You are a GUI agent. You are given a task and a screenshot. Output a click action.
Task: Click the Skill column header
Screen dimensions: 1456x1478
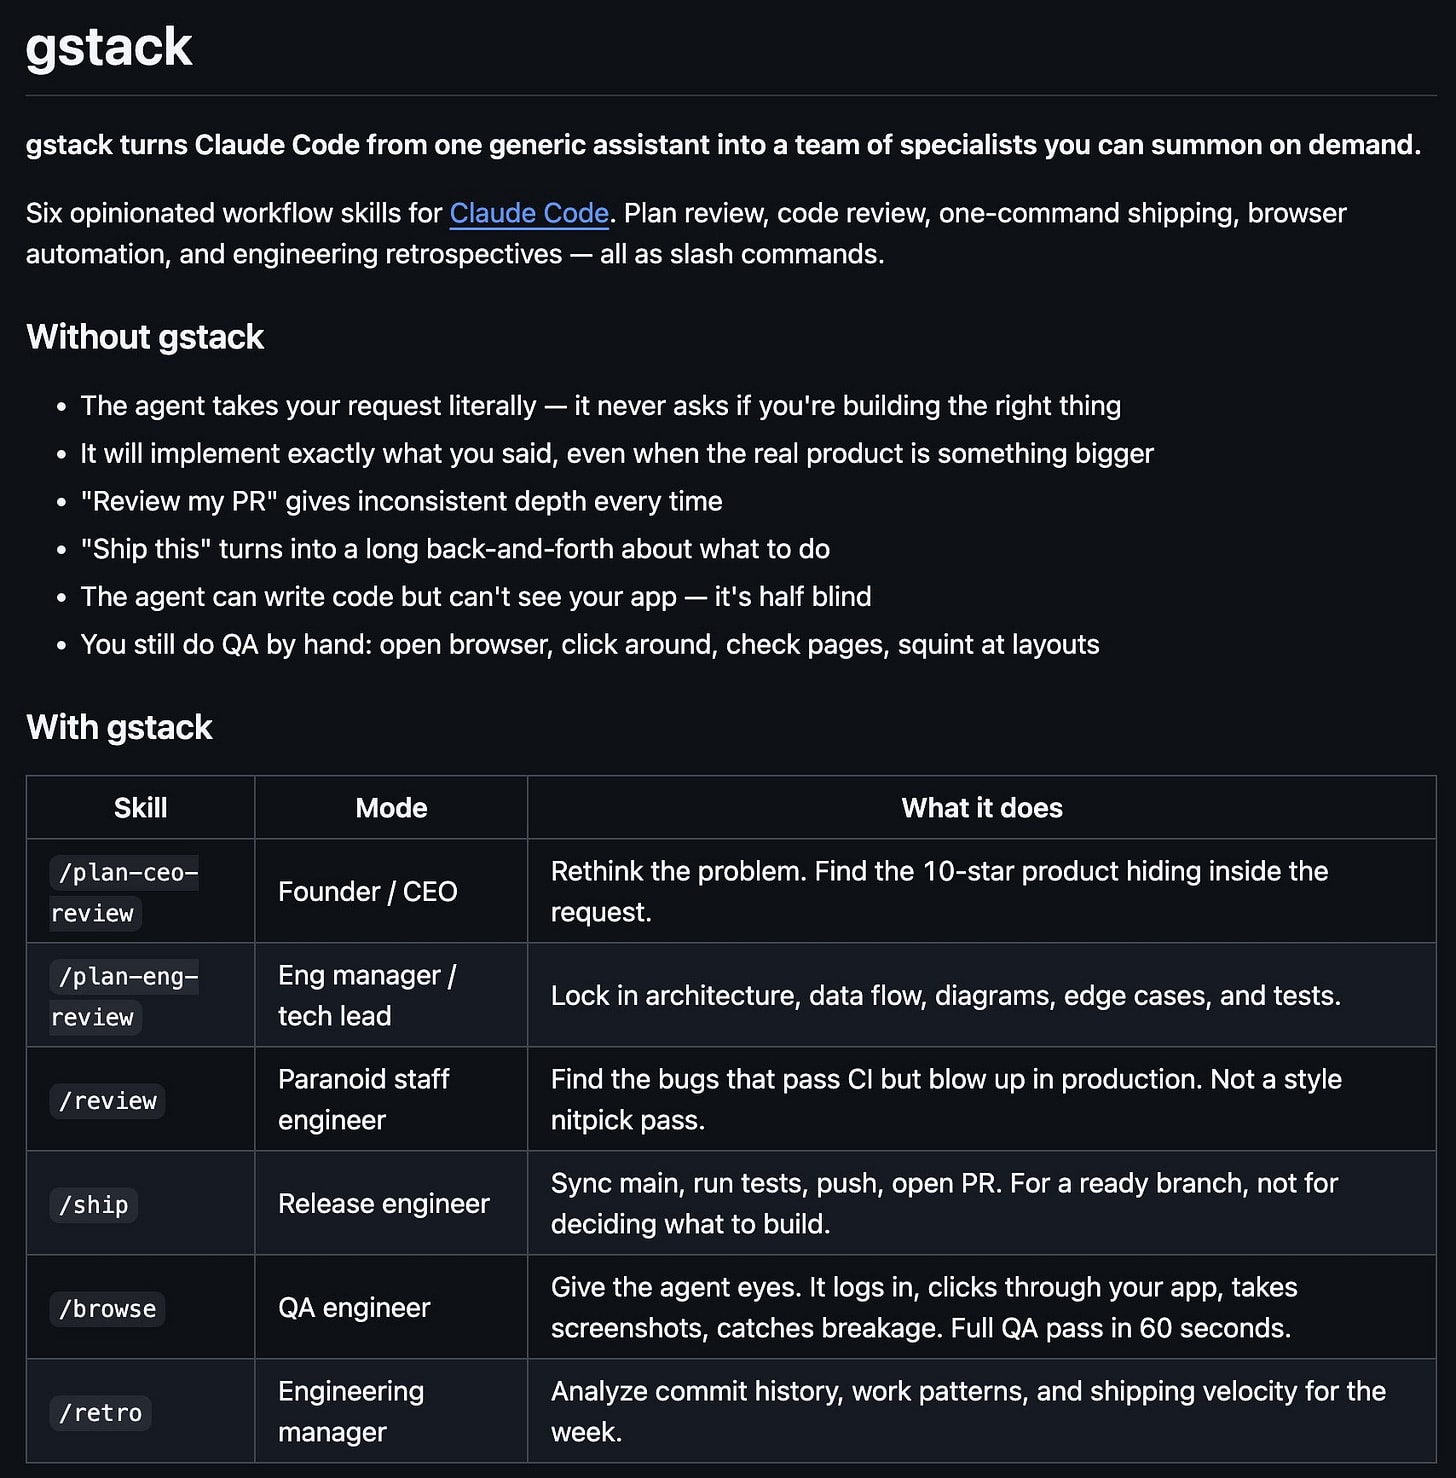140,808
